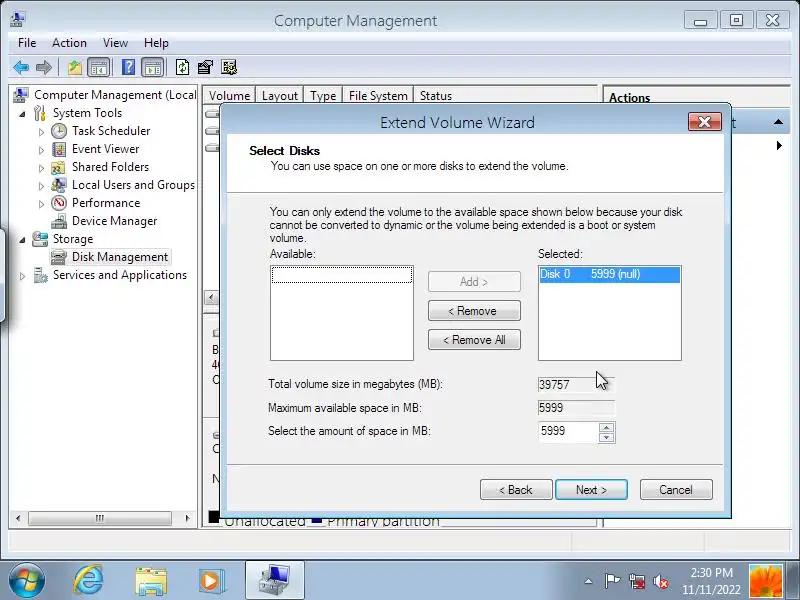Launch Internet Explorer from taskbar
Image resolution: width=800 pixels, height=600 pixels.
[x=88, y=581]
